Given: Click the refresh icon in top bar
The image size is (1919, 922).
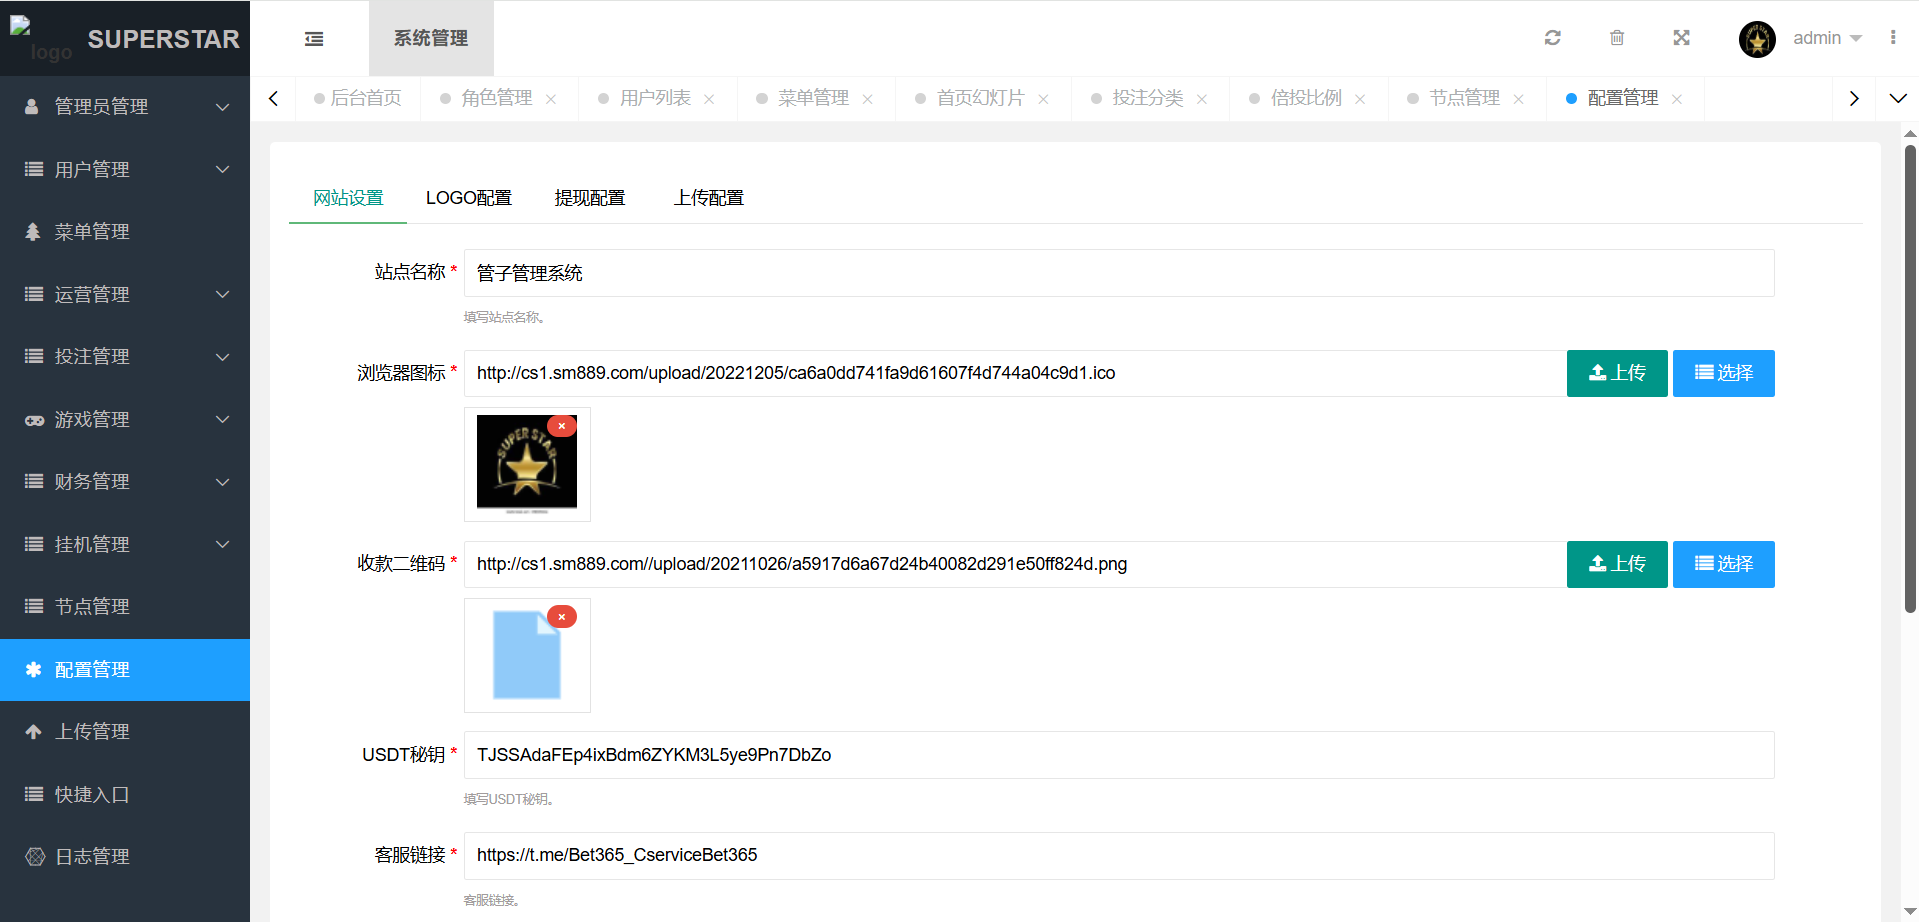Looking at the screenshot, I should pyautogui.click(x=1552, y=38).
